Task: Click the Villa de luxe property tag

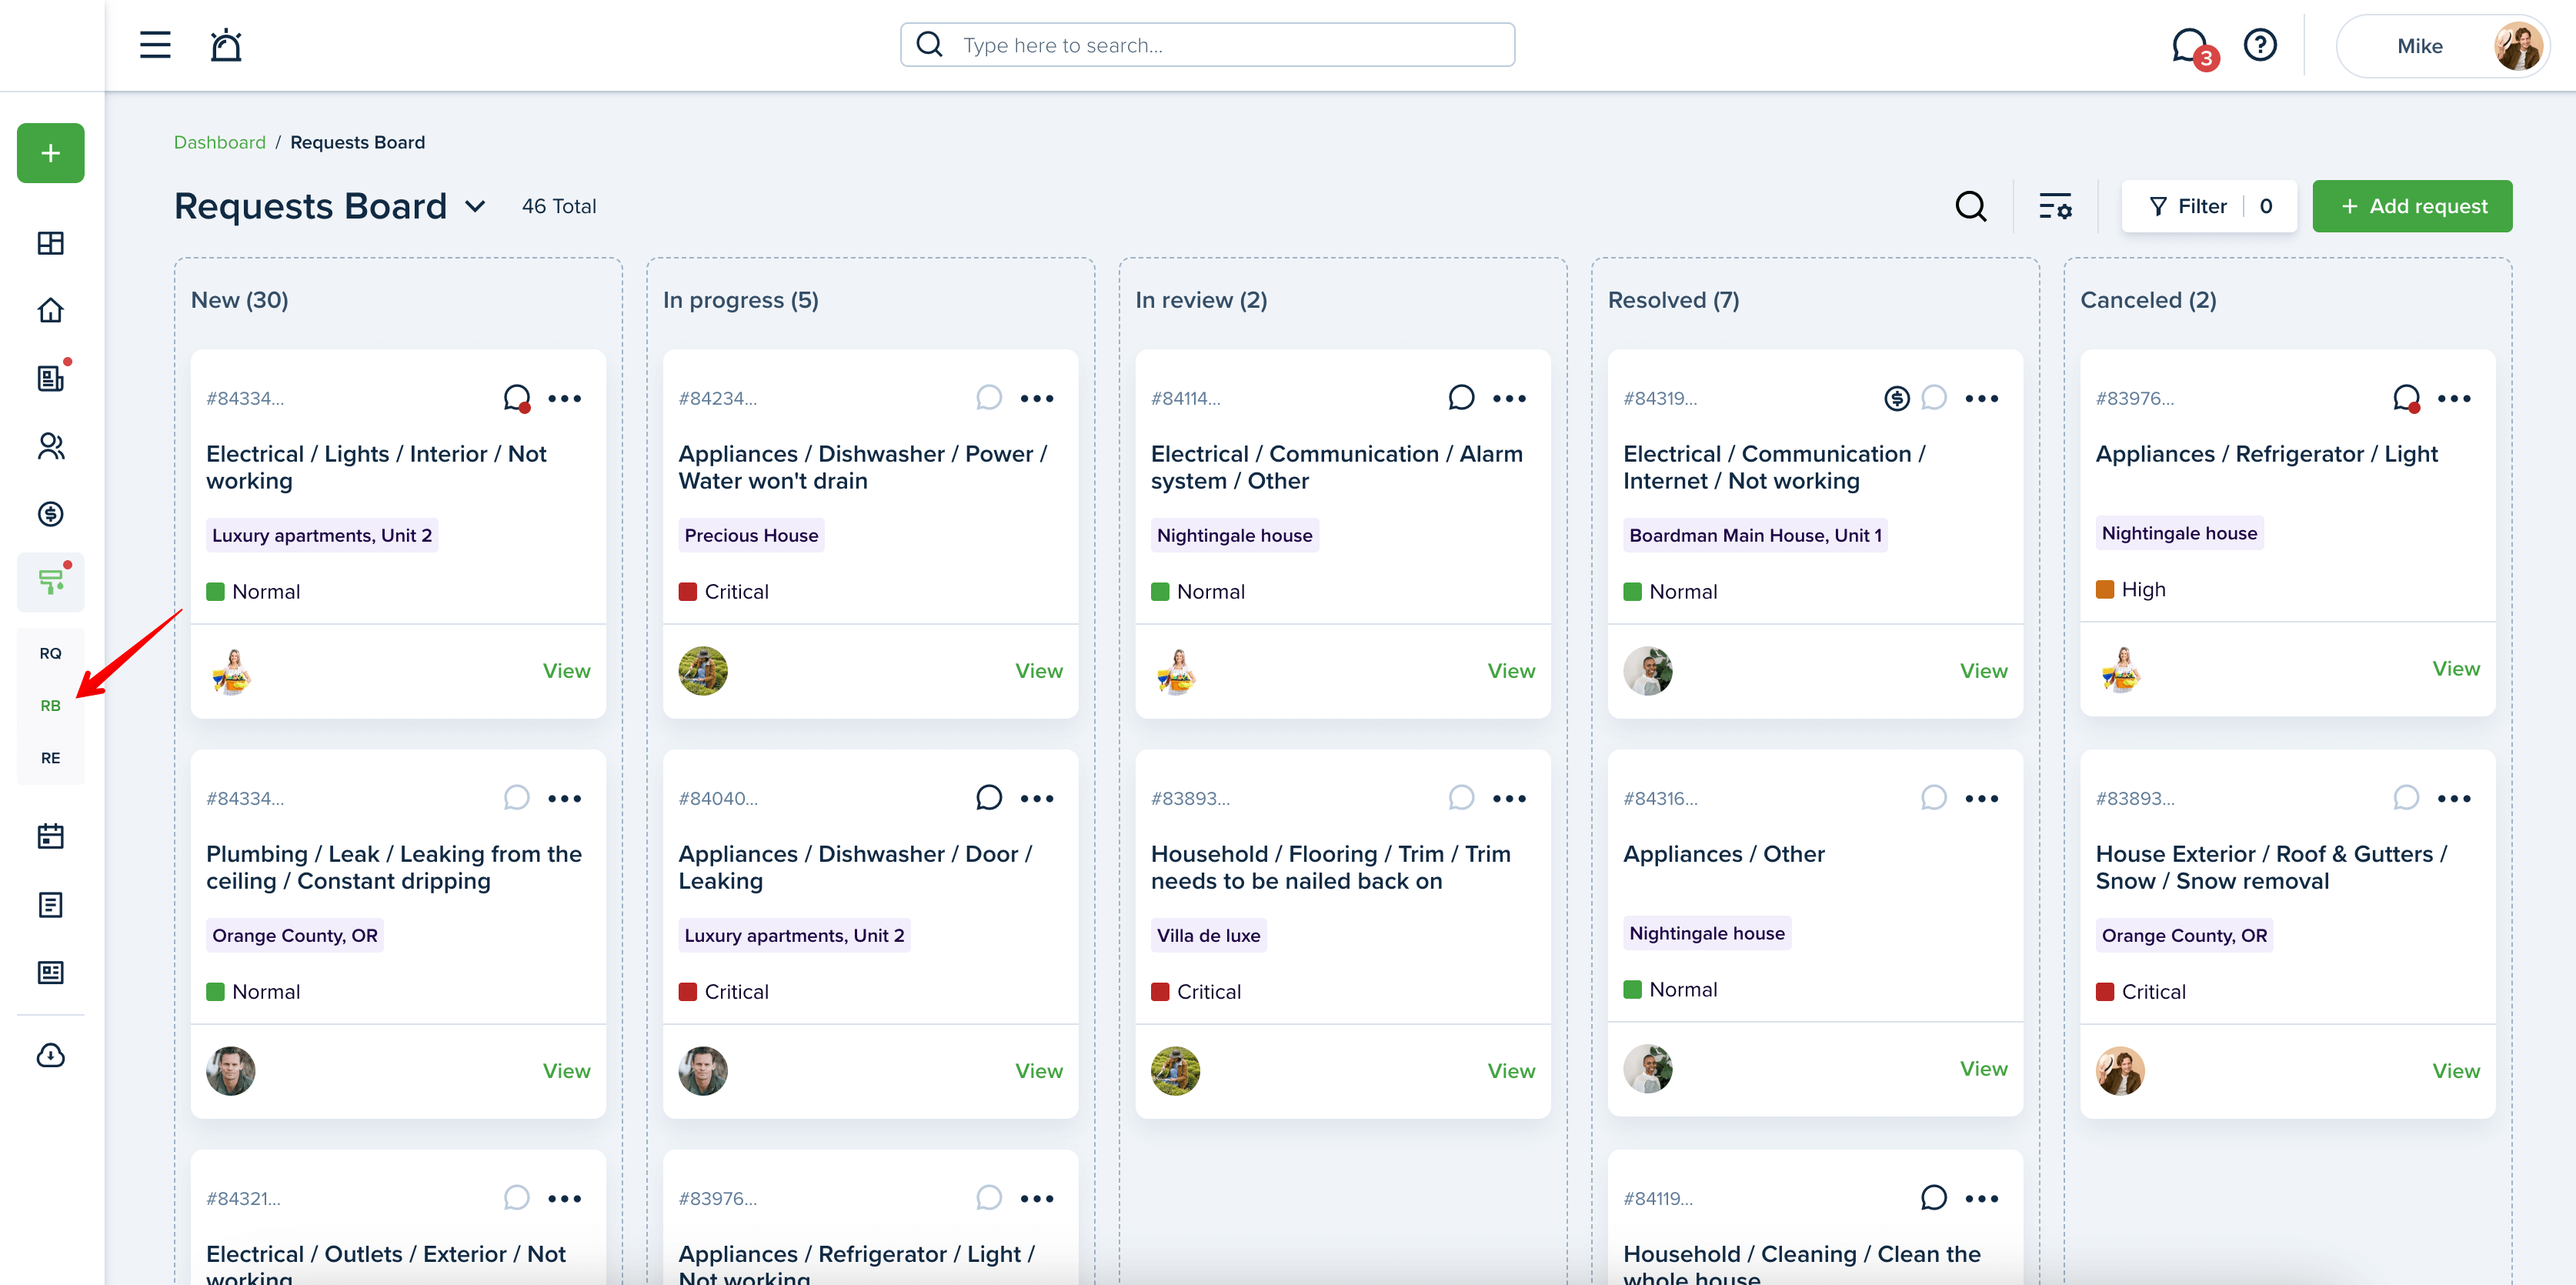Action: [x=1208, y=935]
